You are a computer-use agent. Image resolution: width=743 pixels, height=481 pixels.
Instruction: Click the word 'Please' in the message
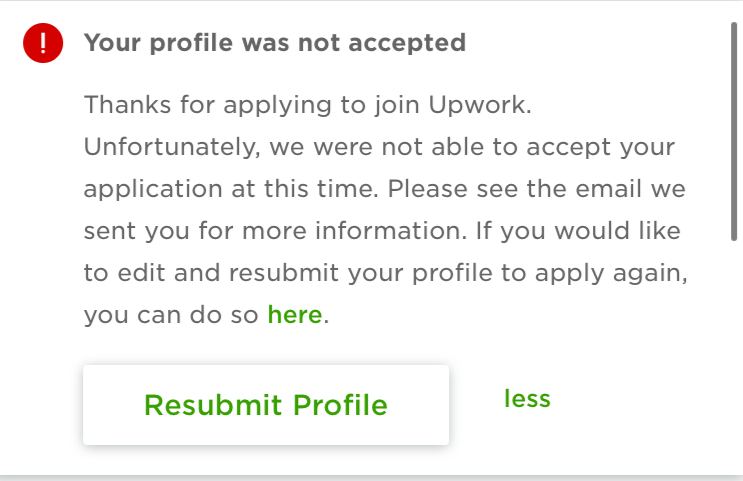click(x=428, y=189)
